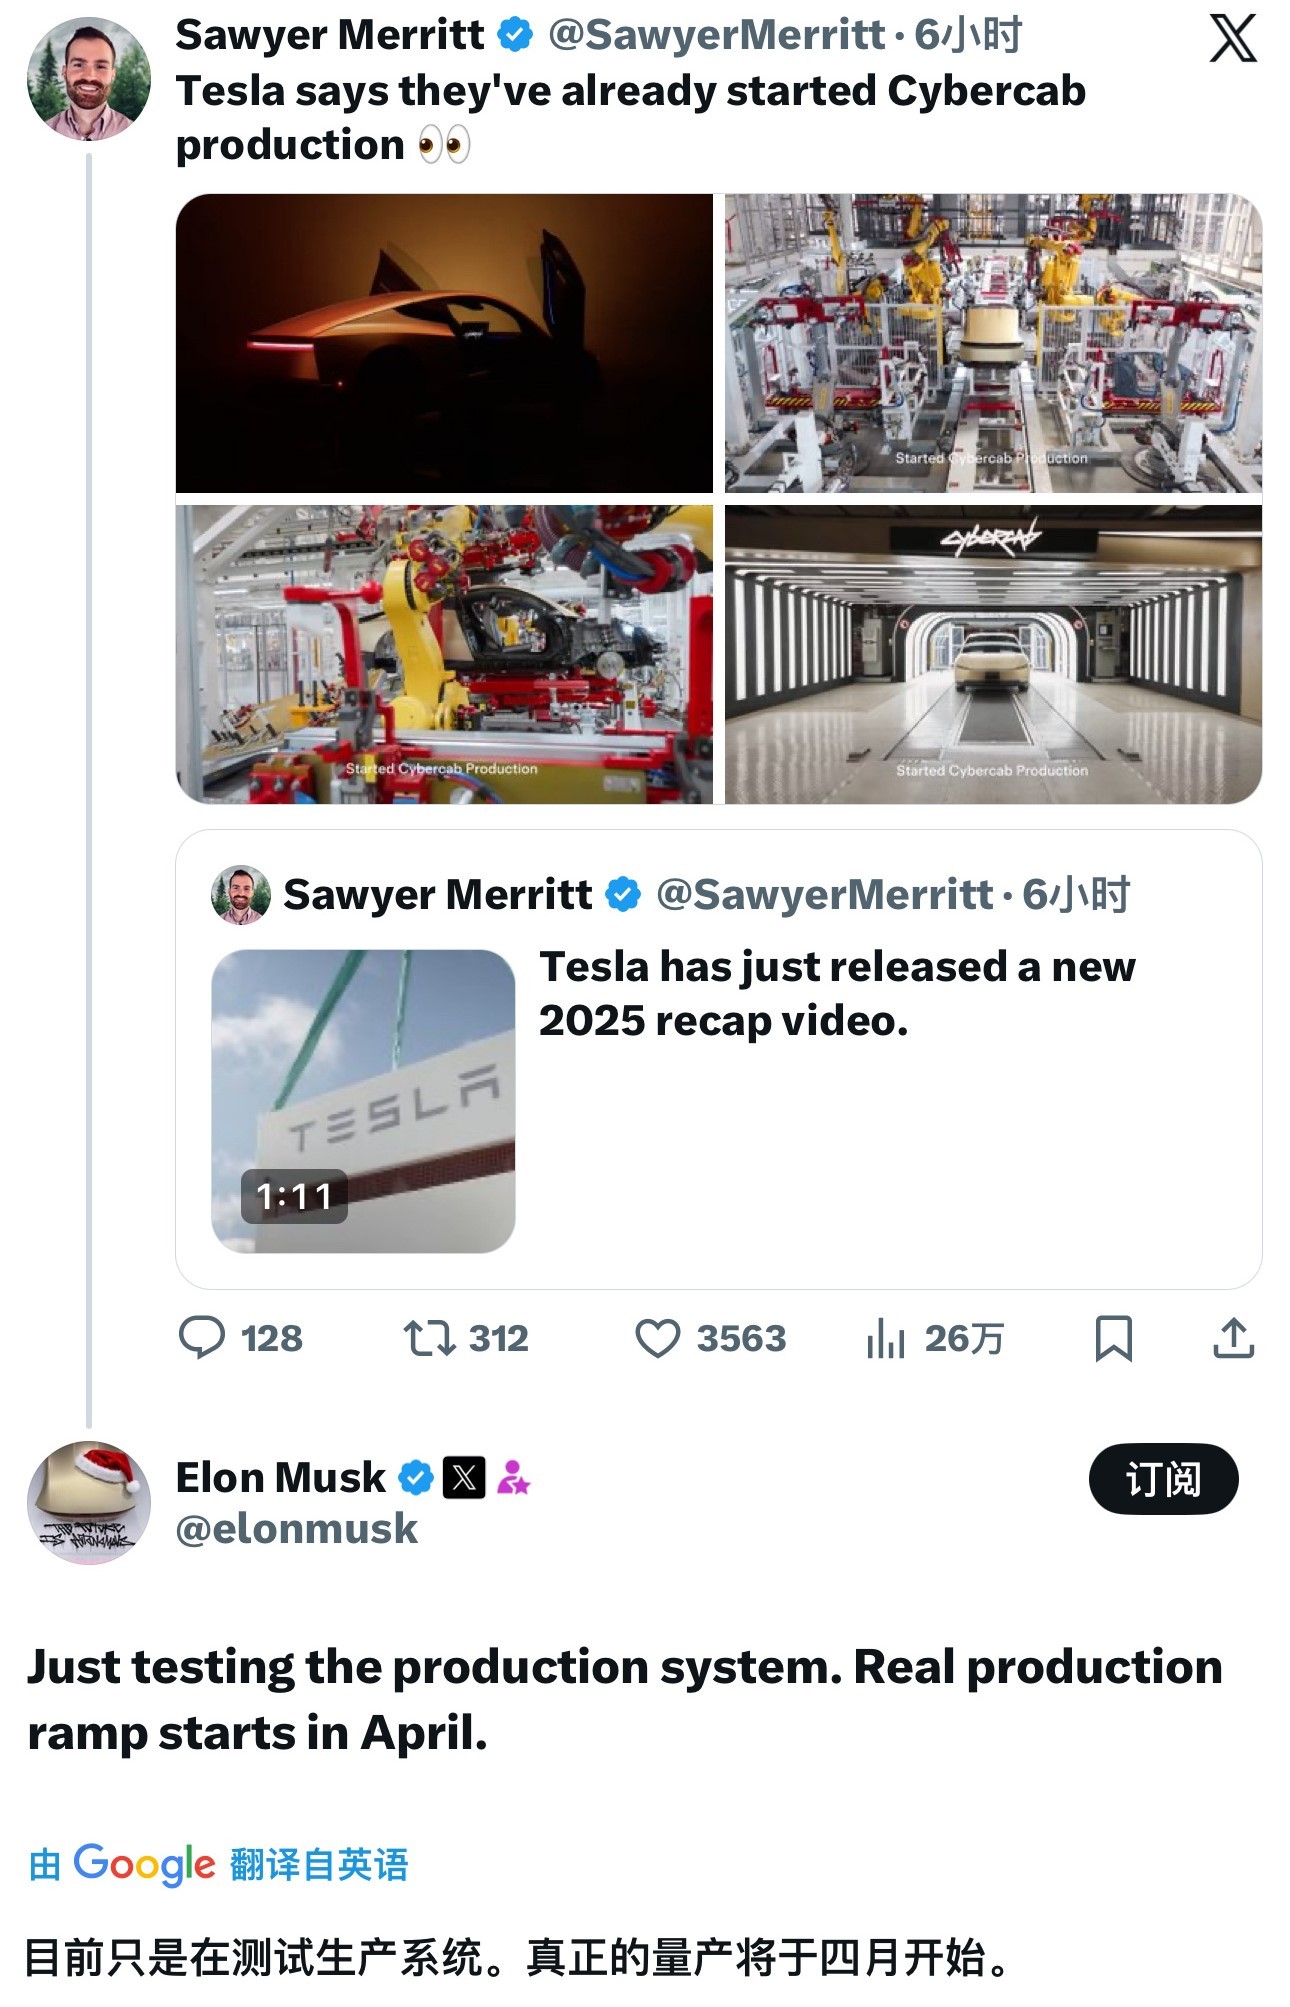Viewport: 1290px width, 2007px height.
Task: Open Sawyer Merritt's profile avatar at top
Action: (88, 79)
